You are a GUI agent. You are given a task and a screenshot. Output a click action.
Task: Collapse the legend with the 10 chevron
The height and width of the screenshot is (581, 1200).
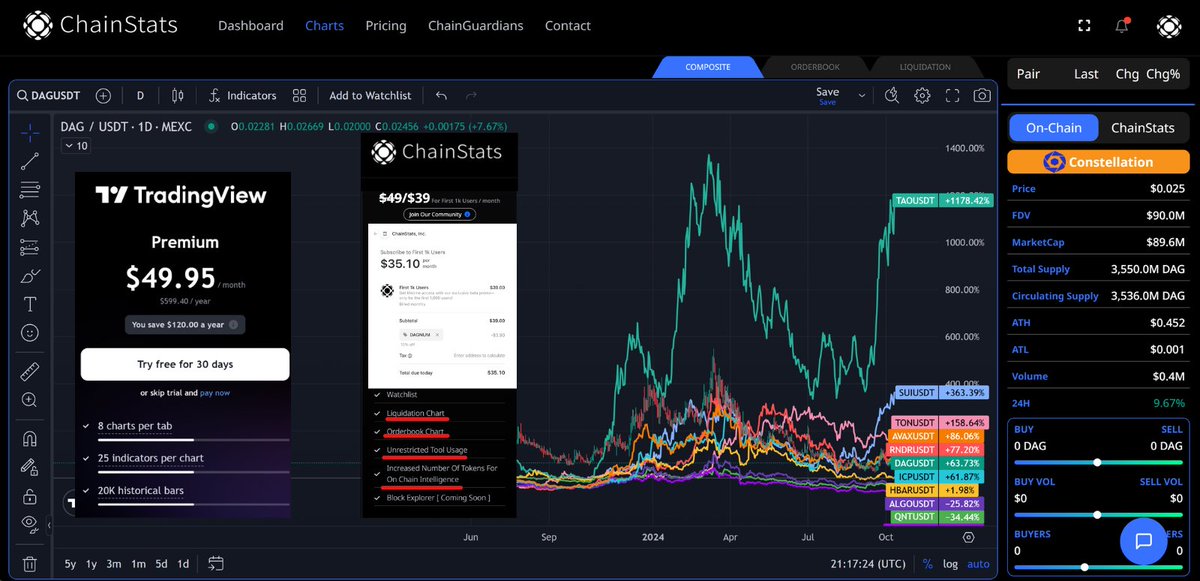pyautogui.click(x=75, y=146)
